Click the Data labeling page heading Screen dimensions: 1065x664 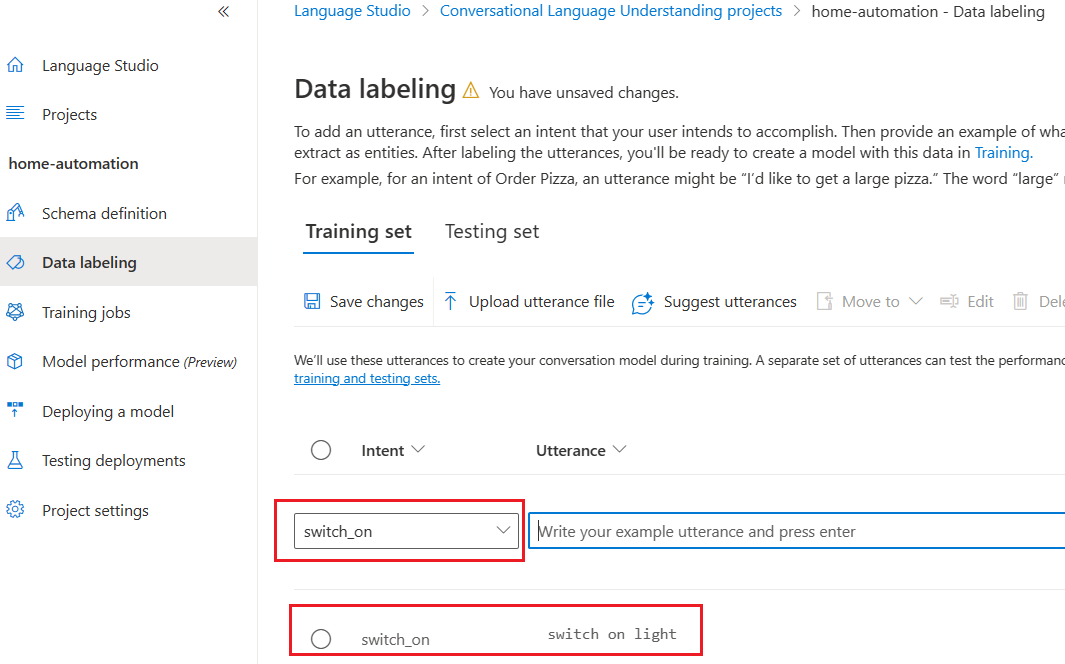[375, 89]
